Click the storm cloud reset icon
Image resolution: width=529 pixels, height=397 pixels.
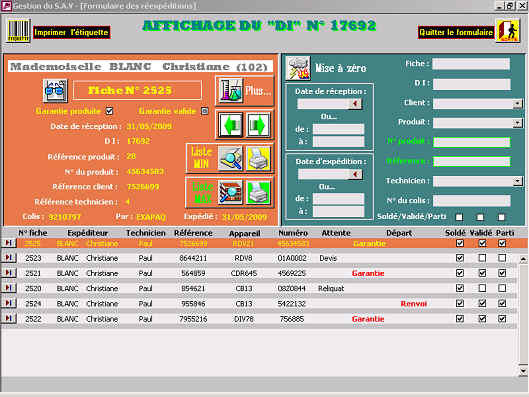[x=298, y=68]
